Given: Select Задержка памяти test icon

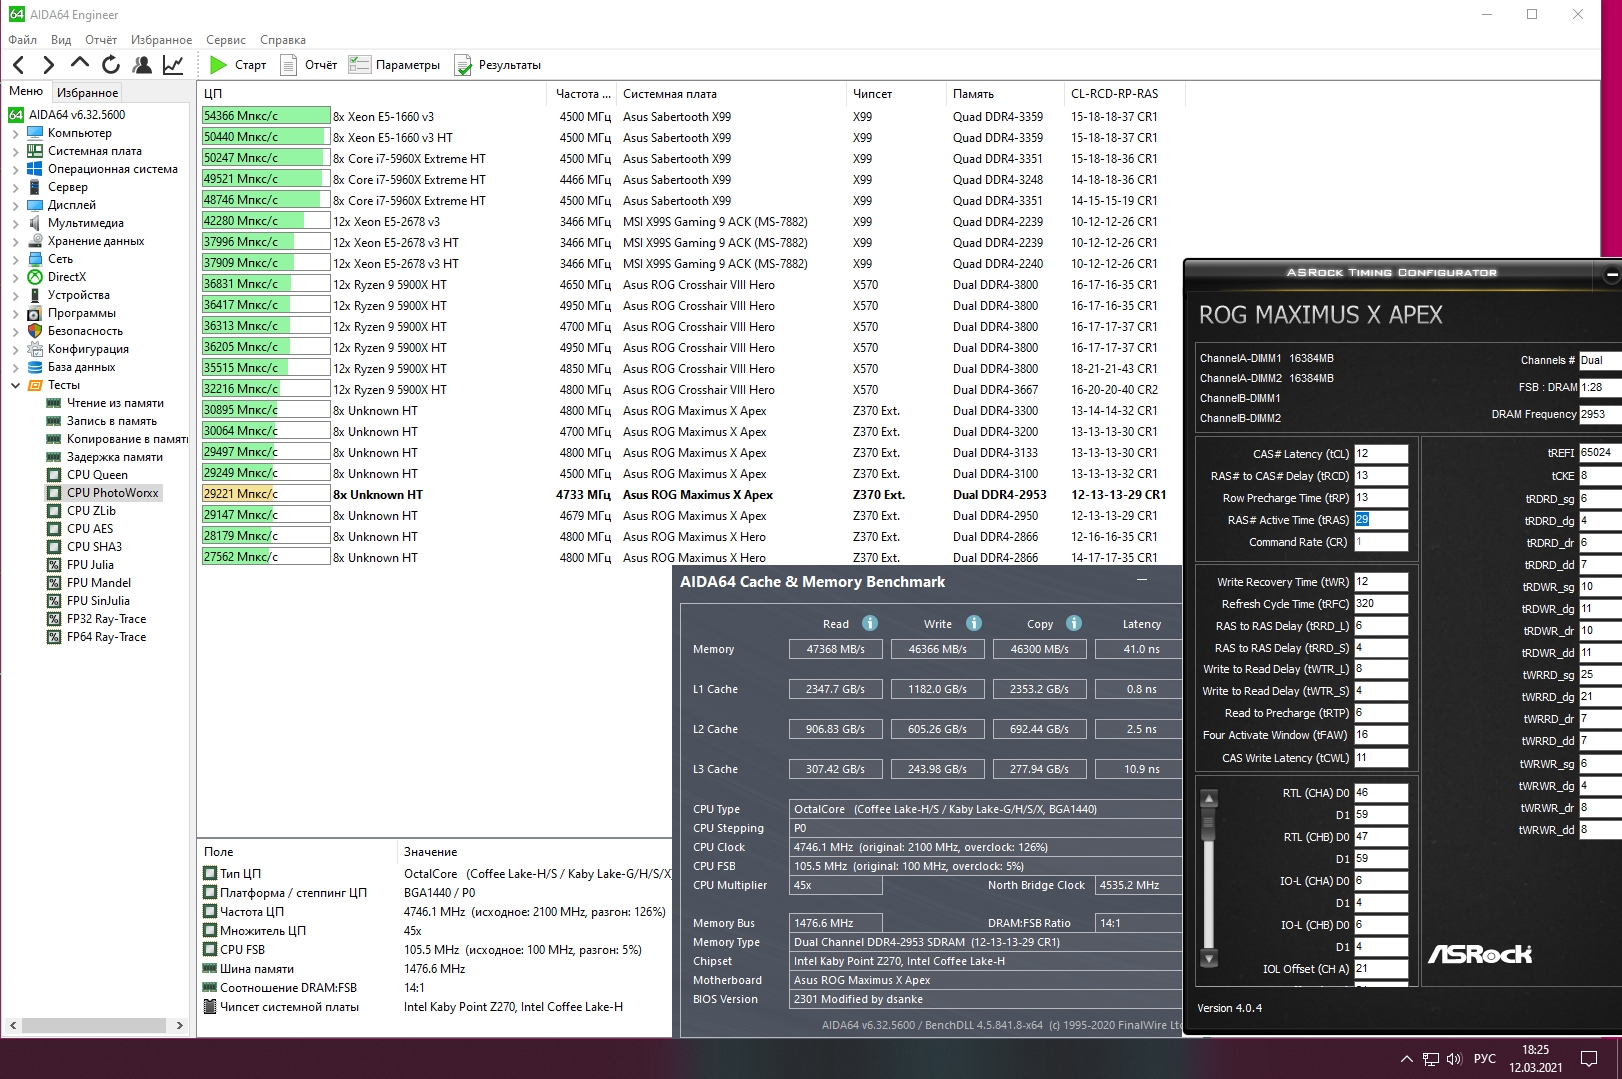Looking at the screenshot, I should (54, 457).
